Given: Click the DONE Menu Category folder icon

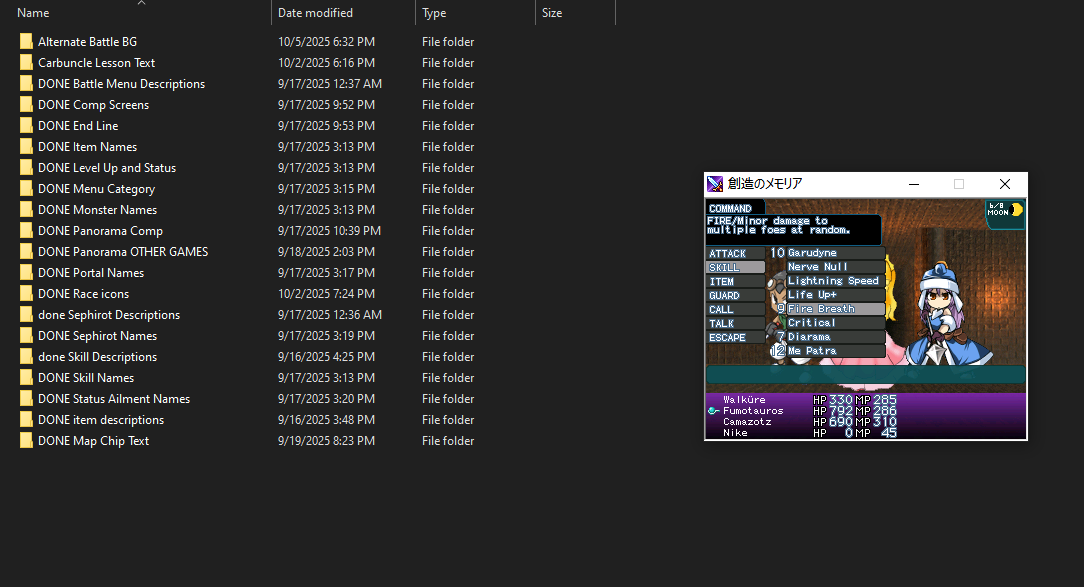Looking at the screenshot, I should (x=26, y=188).
